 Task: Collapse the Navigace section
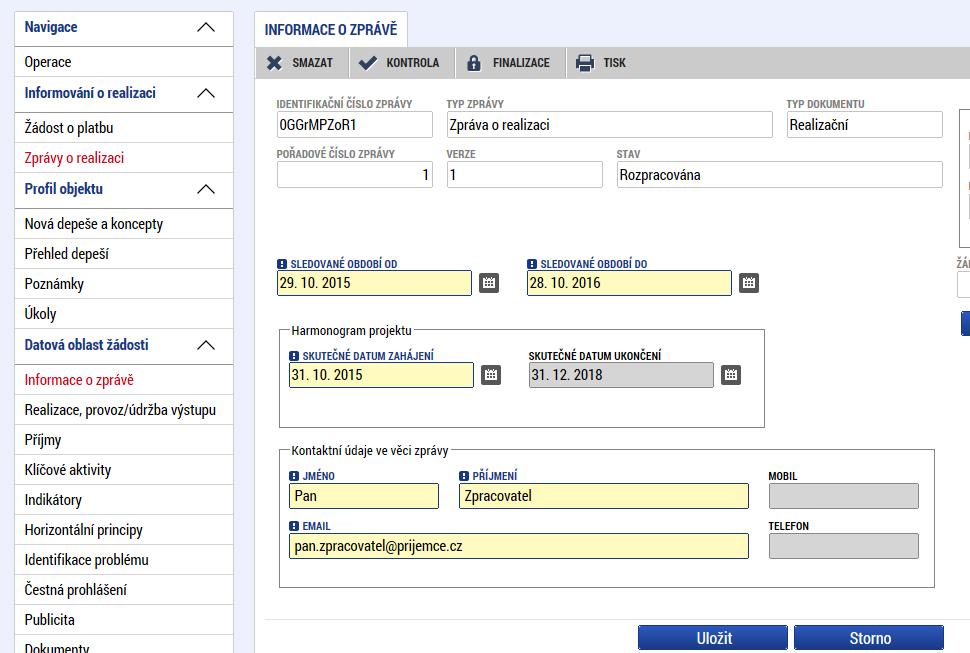point(206,28)
